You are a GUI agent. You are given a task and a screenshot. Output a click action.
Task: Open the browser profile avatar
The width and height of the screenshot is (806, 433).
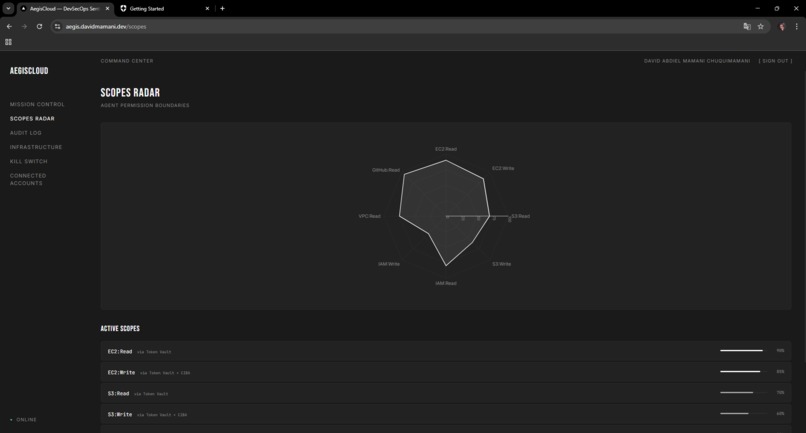coord(782,26)
